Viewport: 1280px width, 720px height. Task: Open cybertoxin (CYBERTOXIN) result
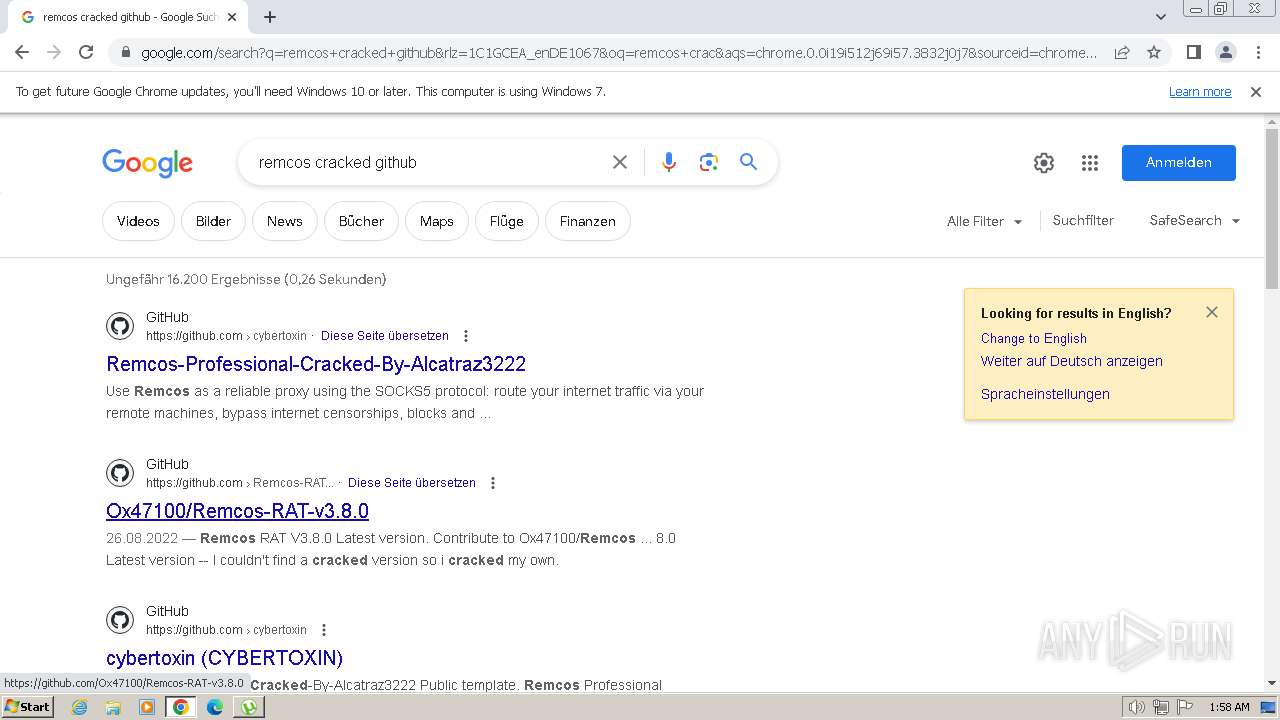tap(225, 658)
